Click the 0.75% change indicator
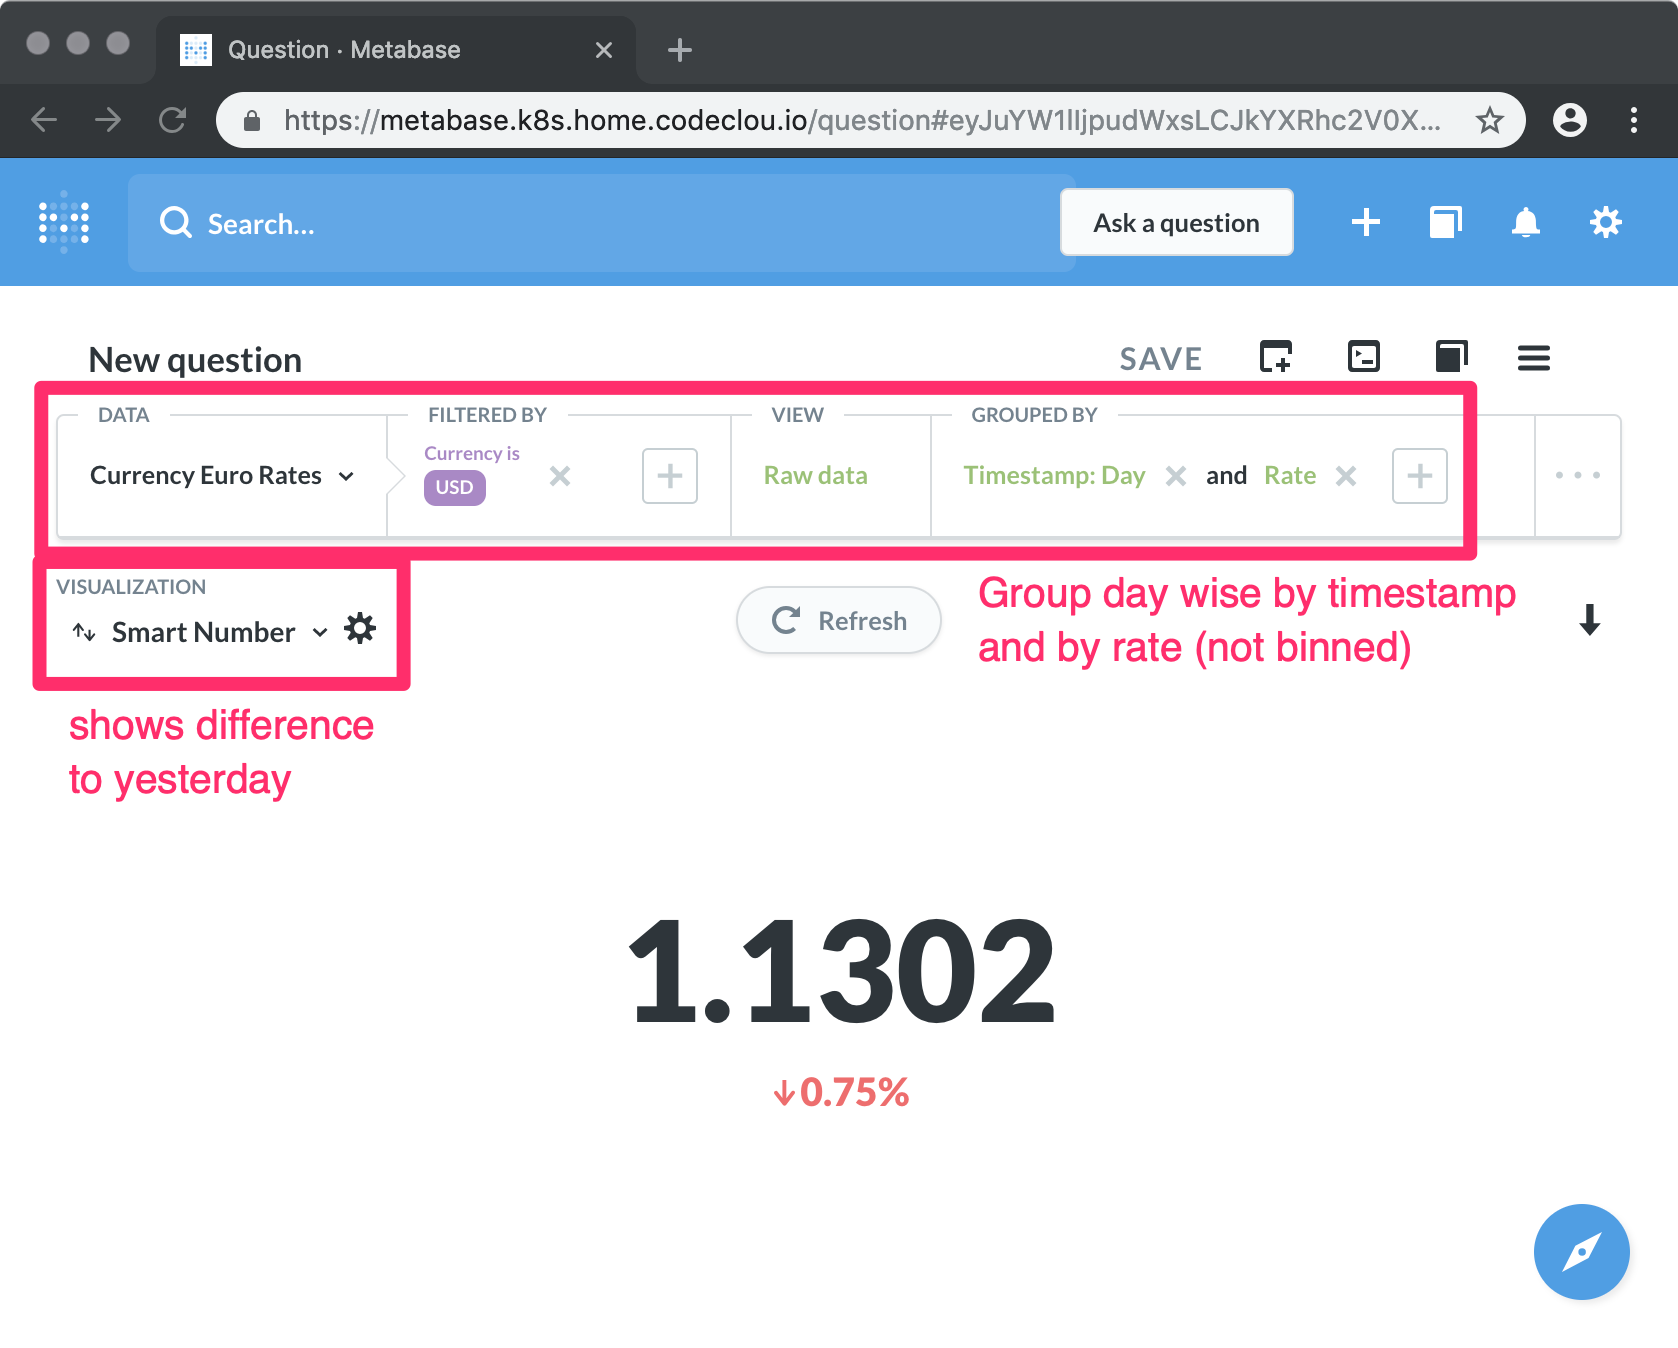The image size is (1678, 1348). pyautogui.click(x=841, y=1092)
